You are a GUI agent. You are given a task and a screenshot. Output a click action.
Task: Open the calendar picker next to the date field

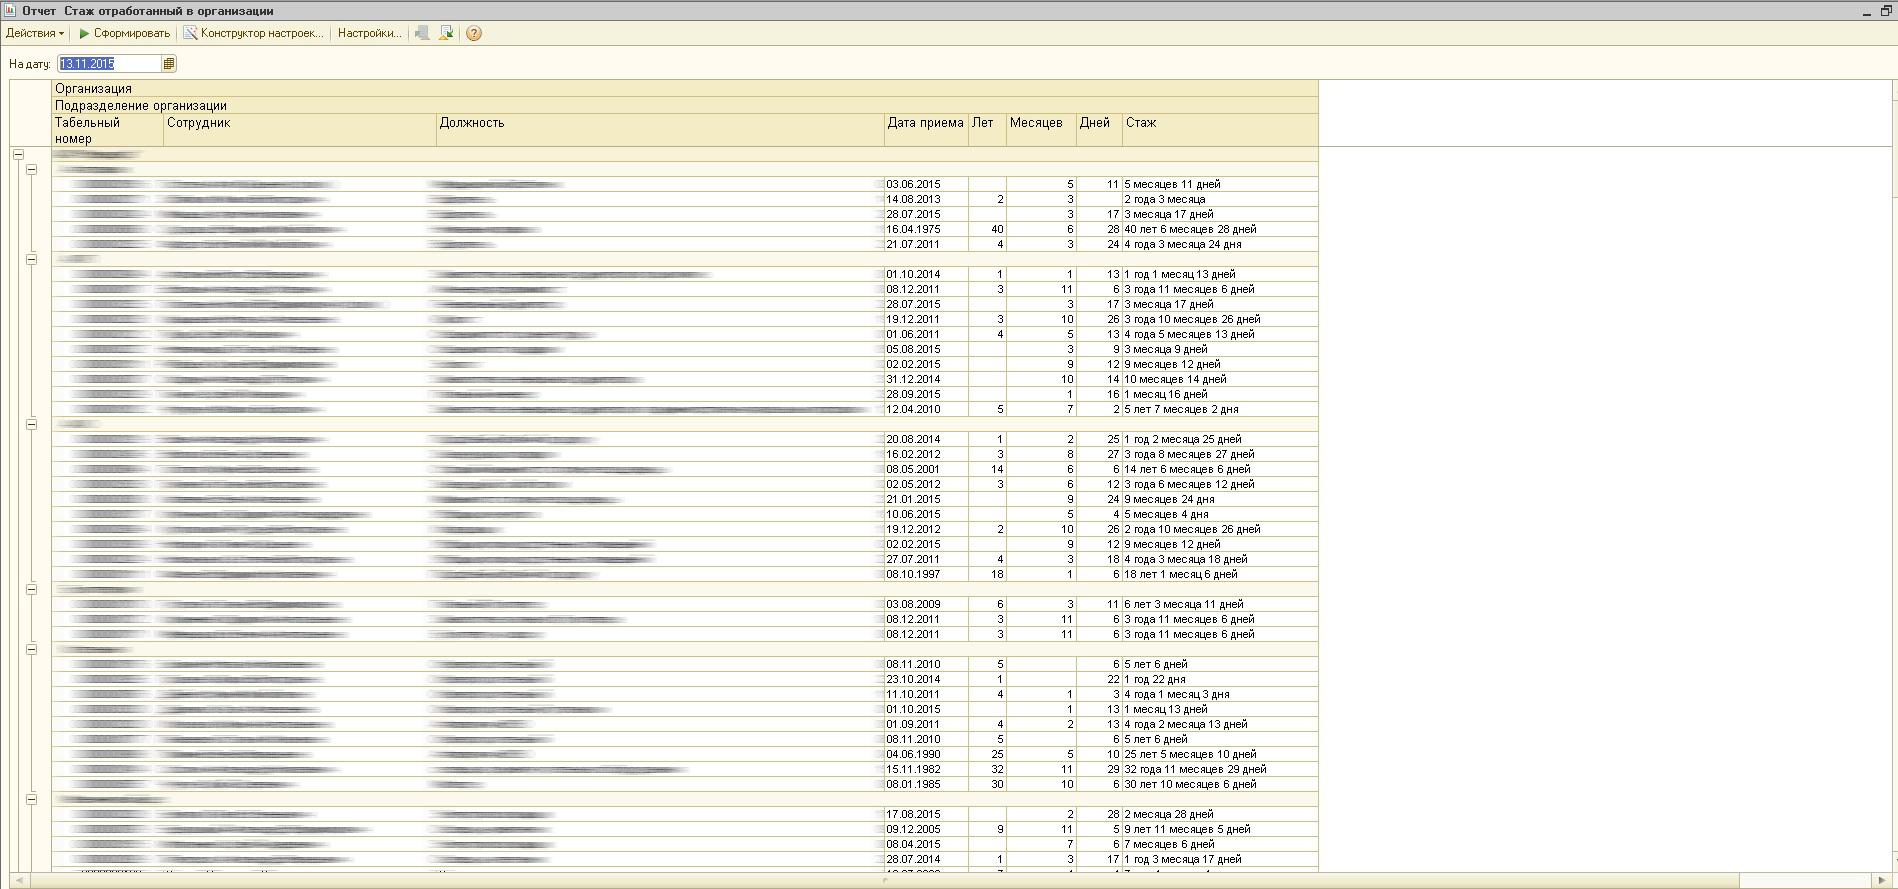coord(169,64)
